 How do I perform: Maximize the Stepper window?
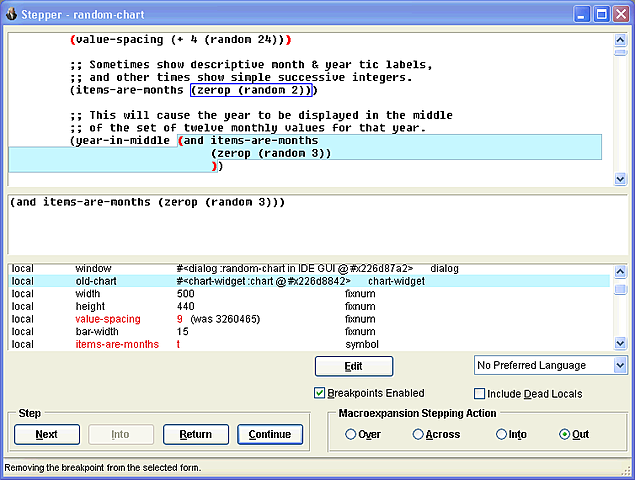tap(601, 15)
